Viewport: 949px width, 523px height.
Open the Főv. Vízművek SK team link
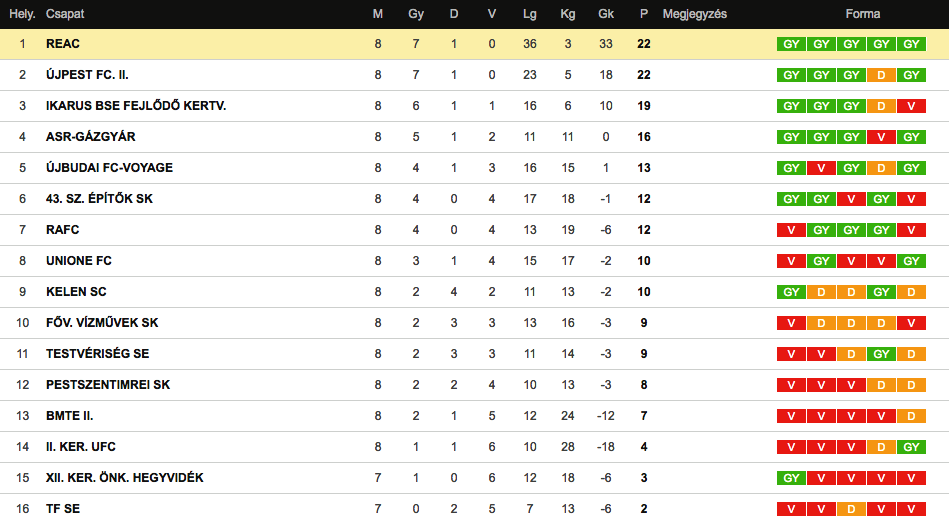click(102, 323)
